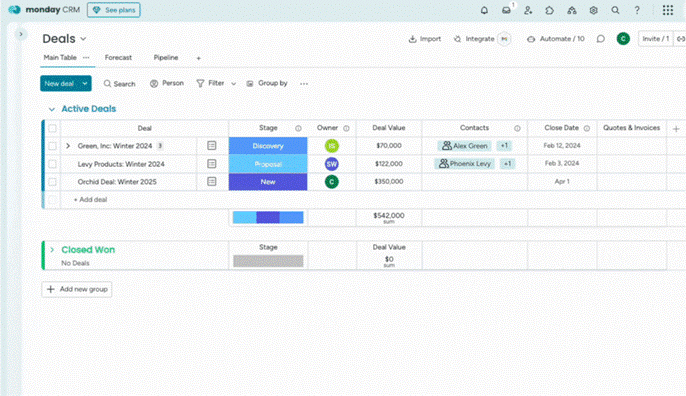Open the nine-dot products switcher
Viewport: 686px width, 396px height.
(x=668, y=10)
